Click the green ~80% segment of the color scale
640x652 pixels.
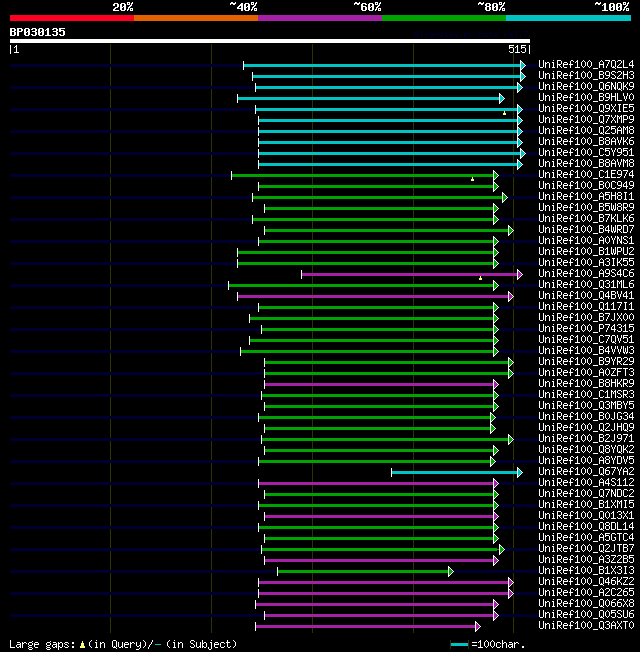tap(444, 18)
